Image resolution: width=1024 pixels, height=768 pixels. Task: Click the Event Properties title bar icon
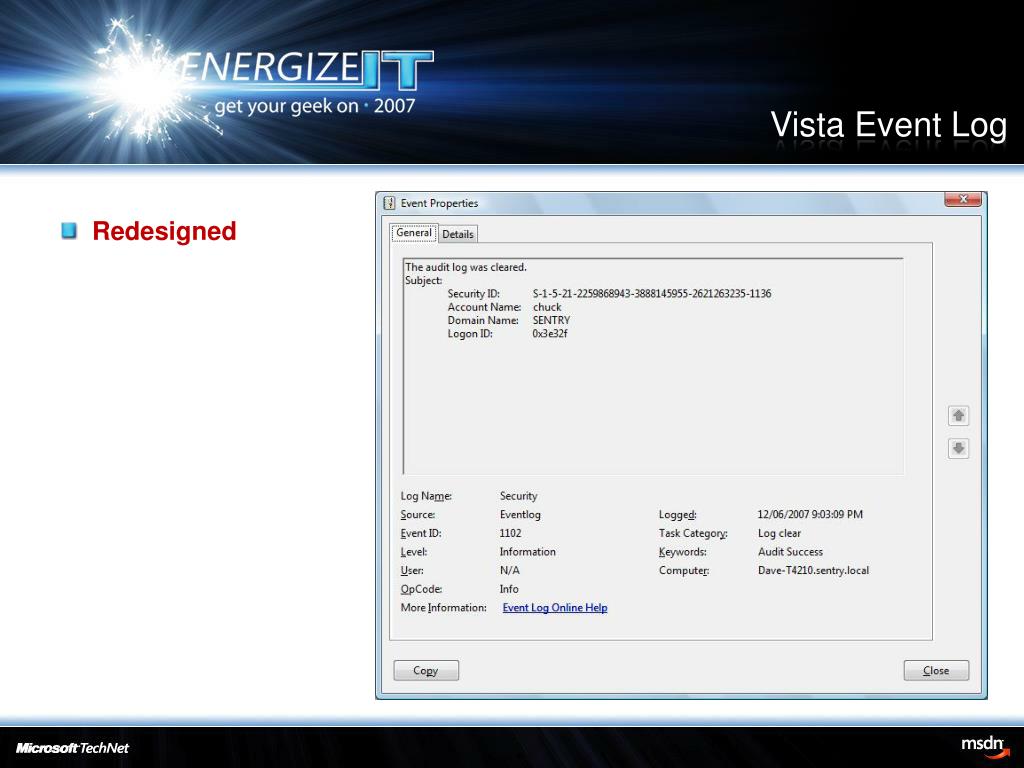click(389, 203)
